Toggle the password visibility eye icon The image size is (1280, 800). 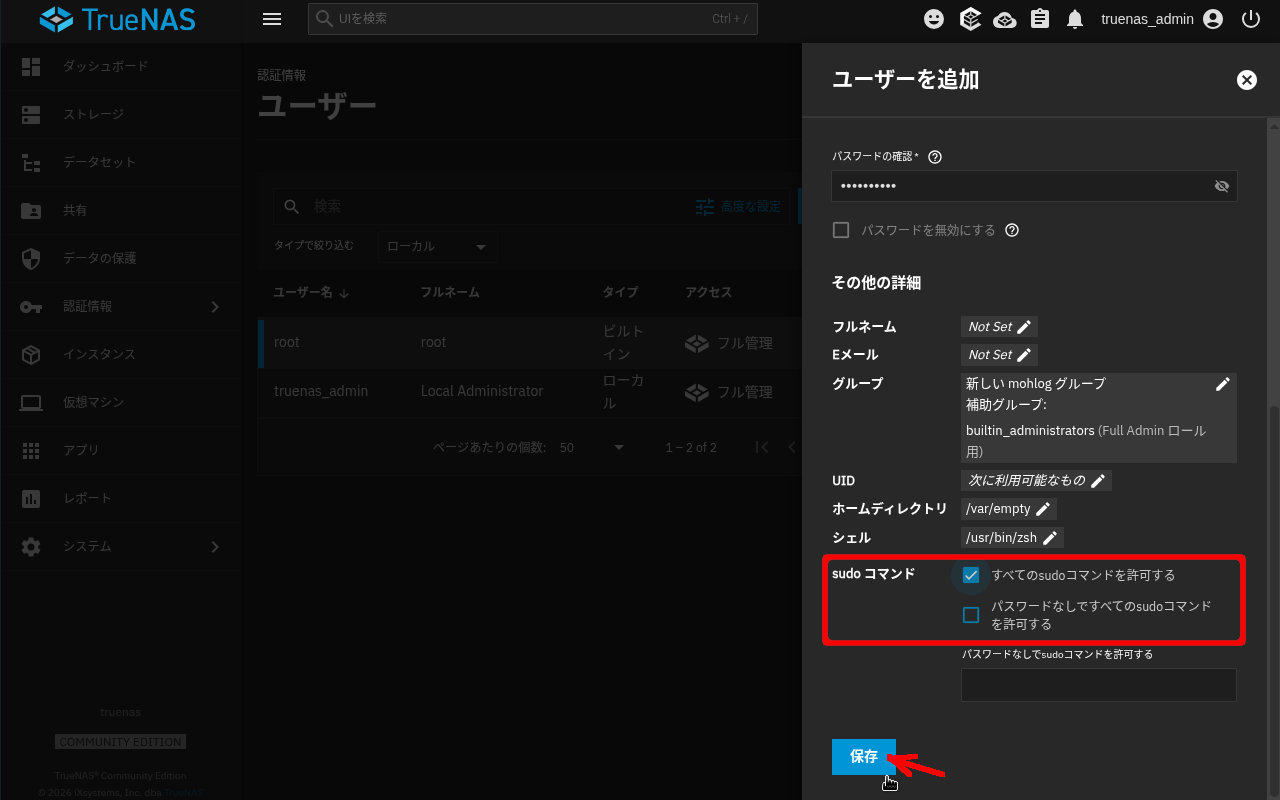tap(1221, 186)
